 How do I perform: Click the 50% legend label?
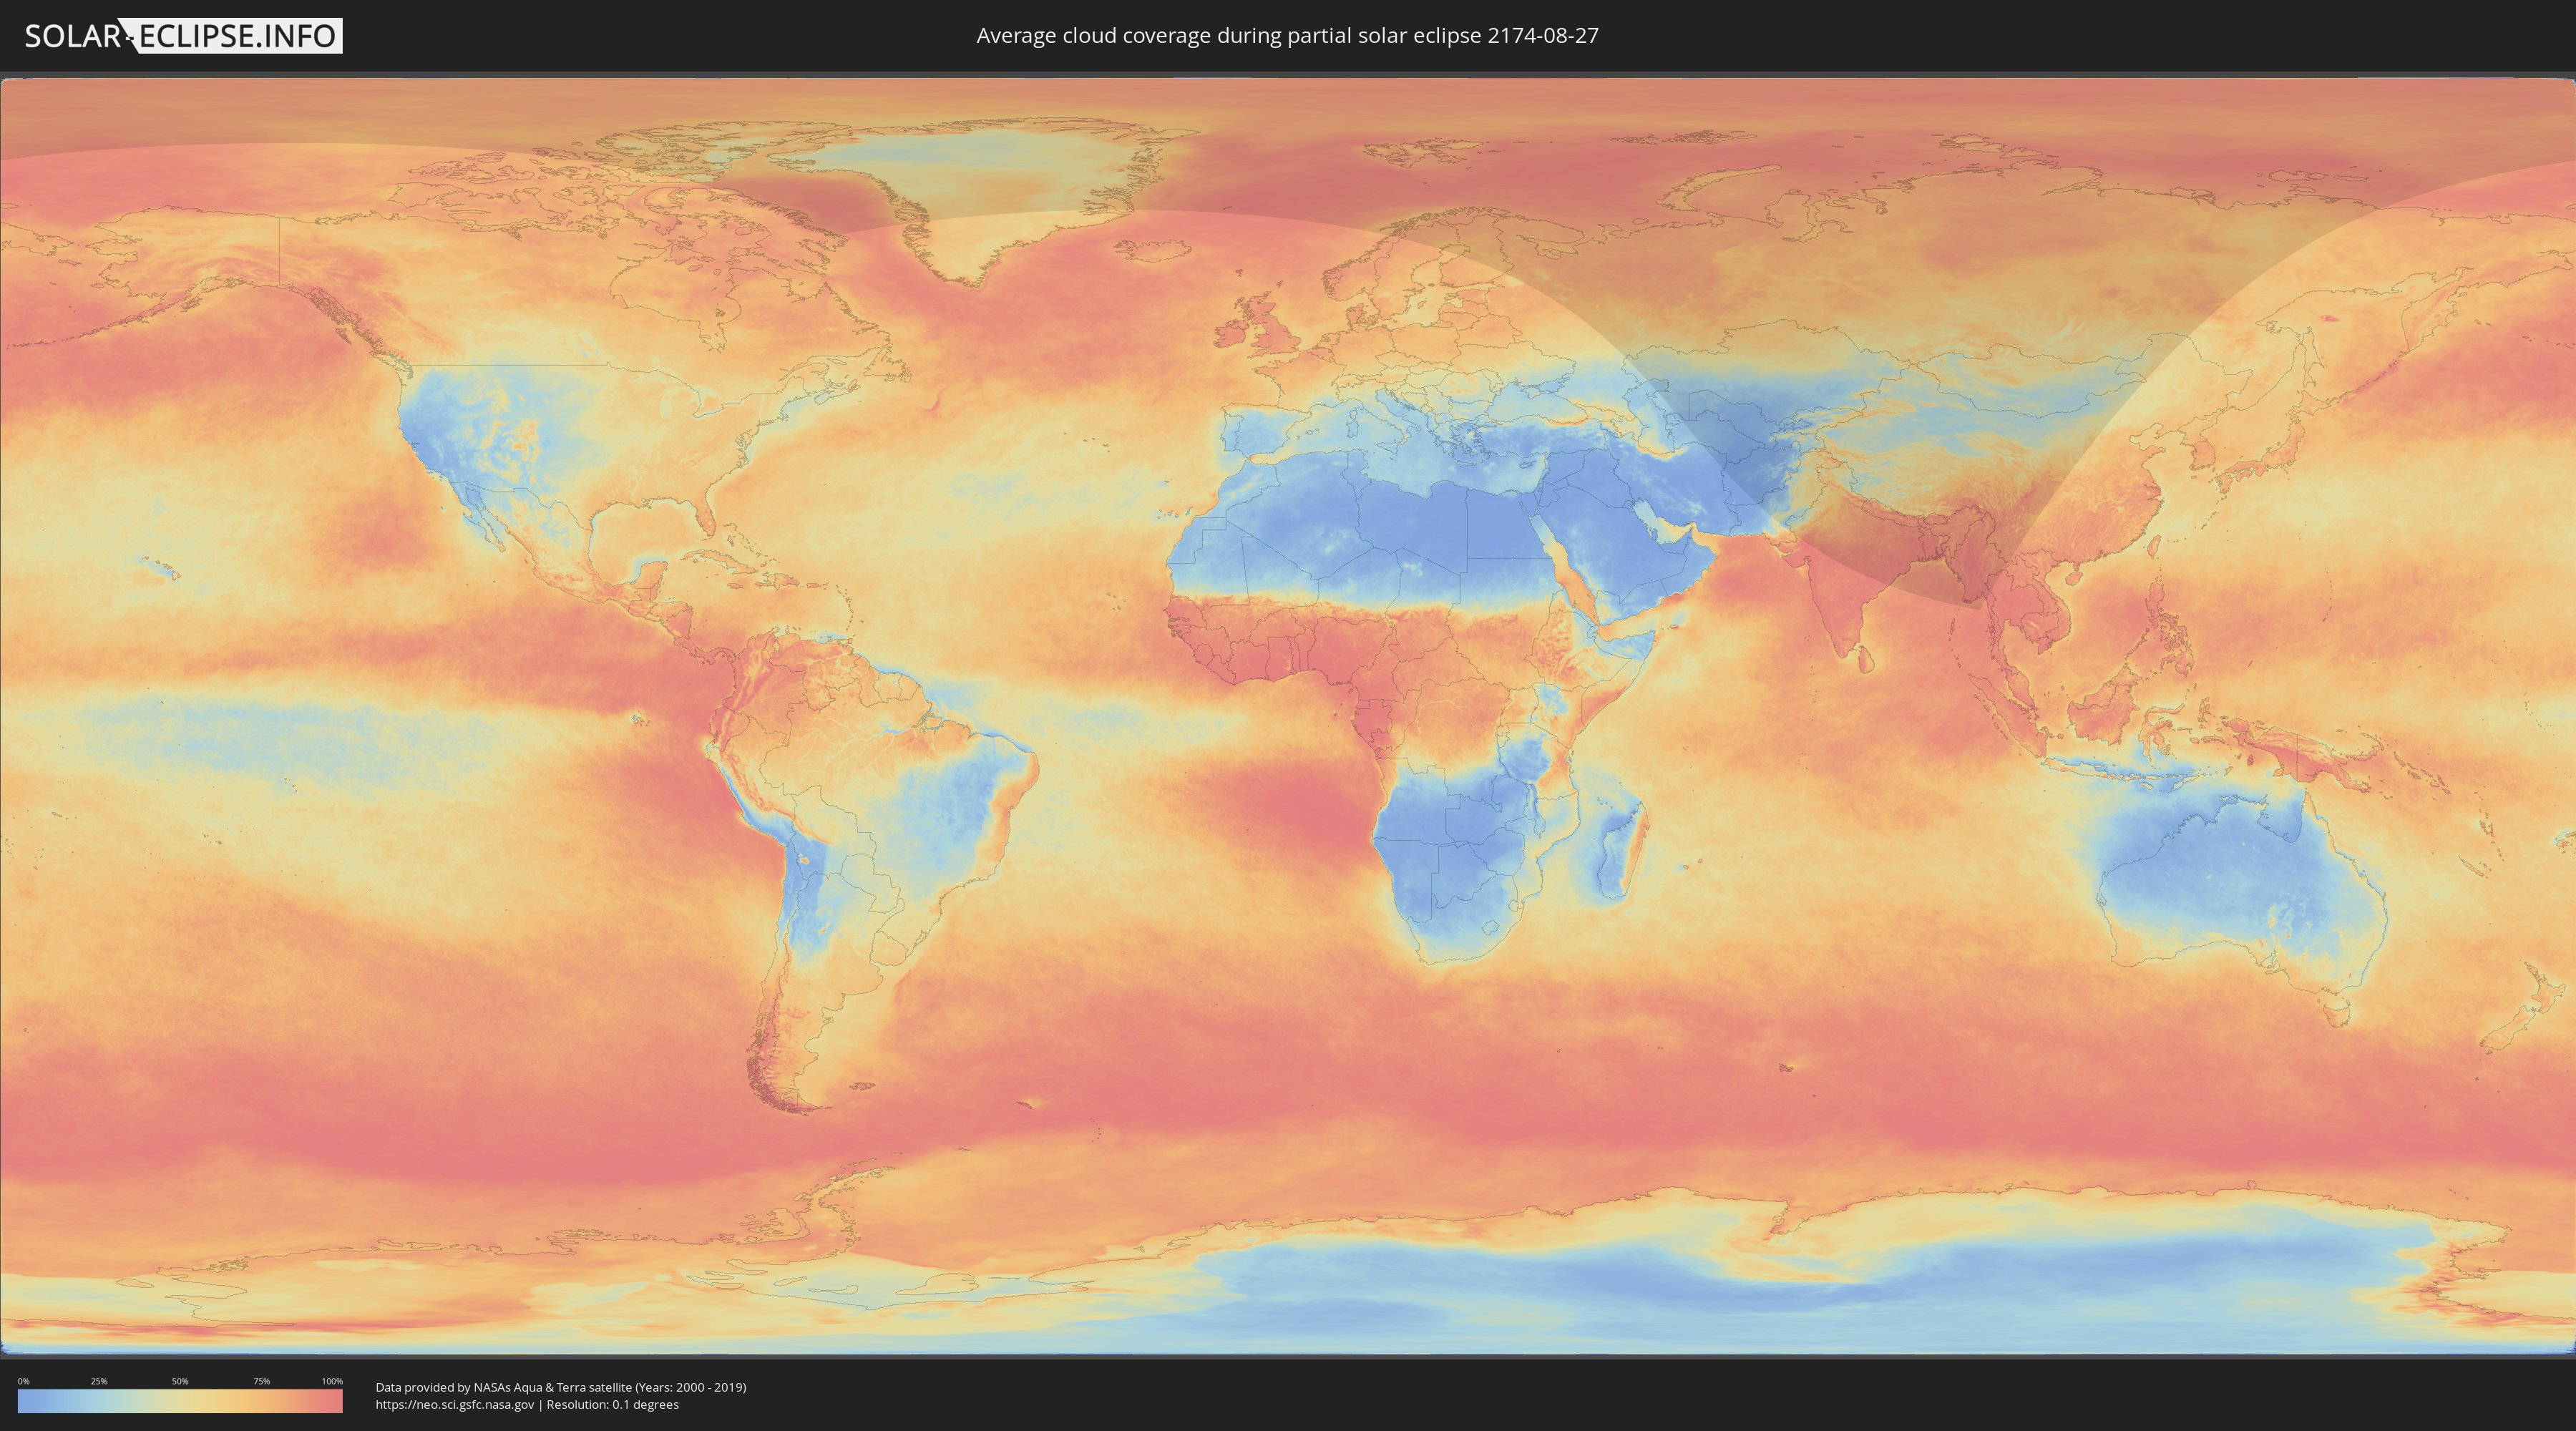(x=180, y=1381)
